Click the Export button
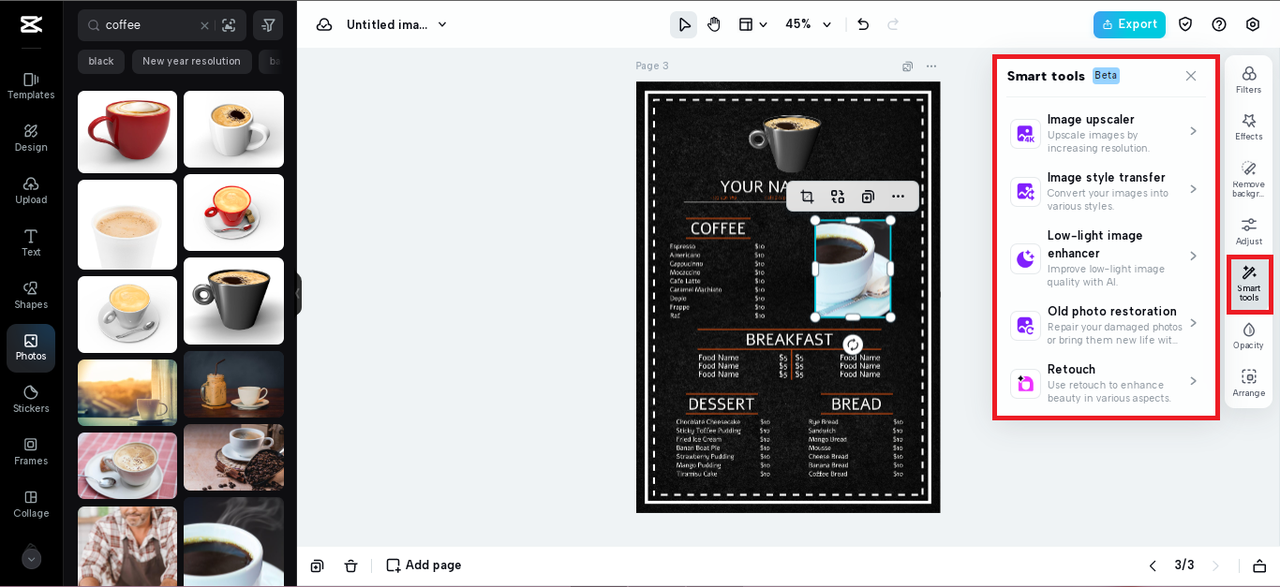The image size is (1280, 587). point(1129,24)
